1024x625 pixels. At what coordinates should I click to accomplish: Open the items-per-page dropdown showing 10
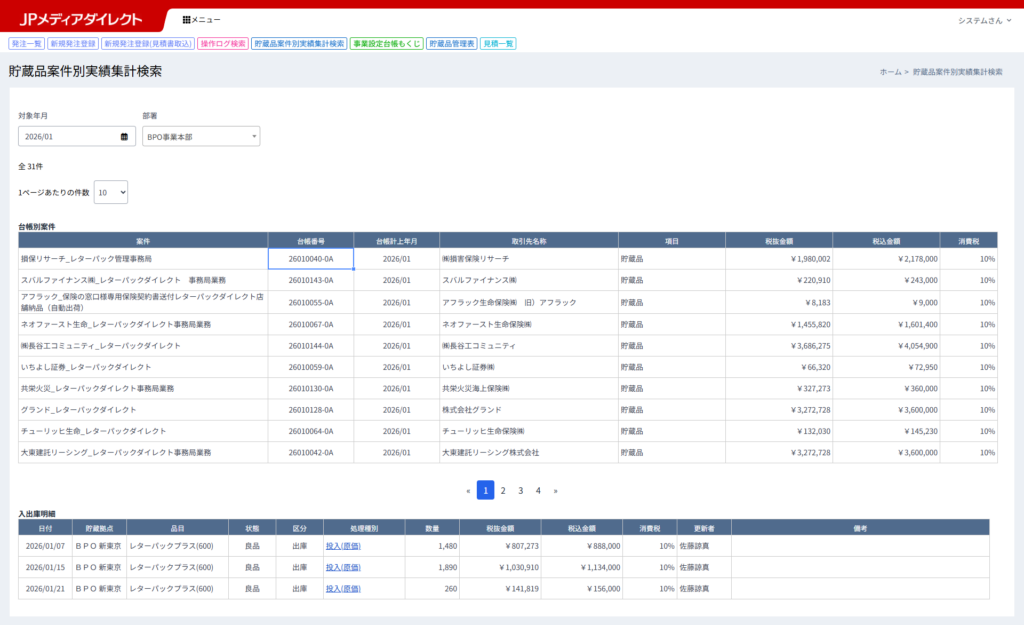coord(110,192)
